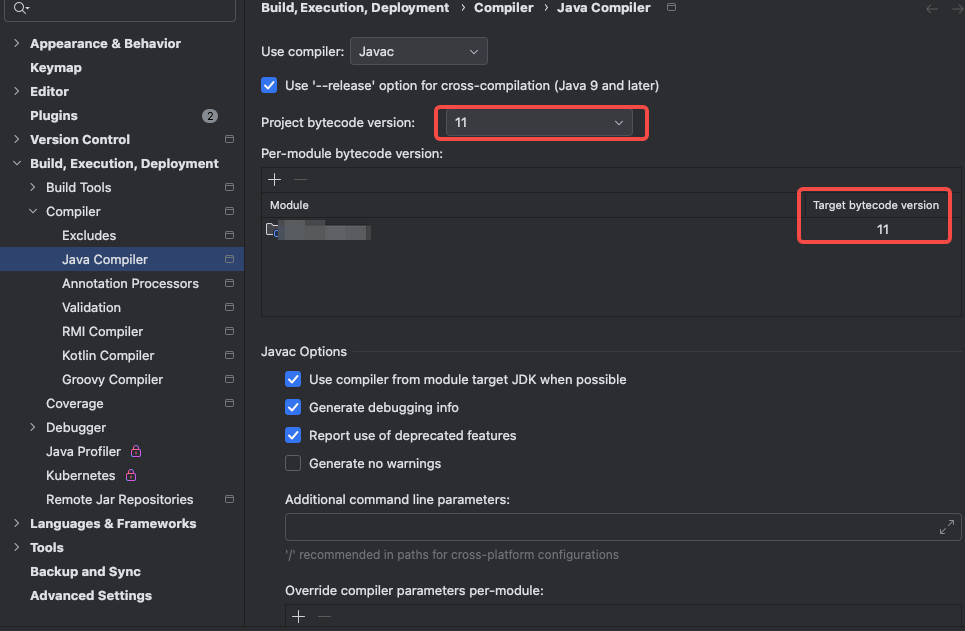Open the Use compiler Javac dropdown
Screen dimensions: 965x631
coord(418,51)
